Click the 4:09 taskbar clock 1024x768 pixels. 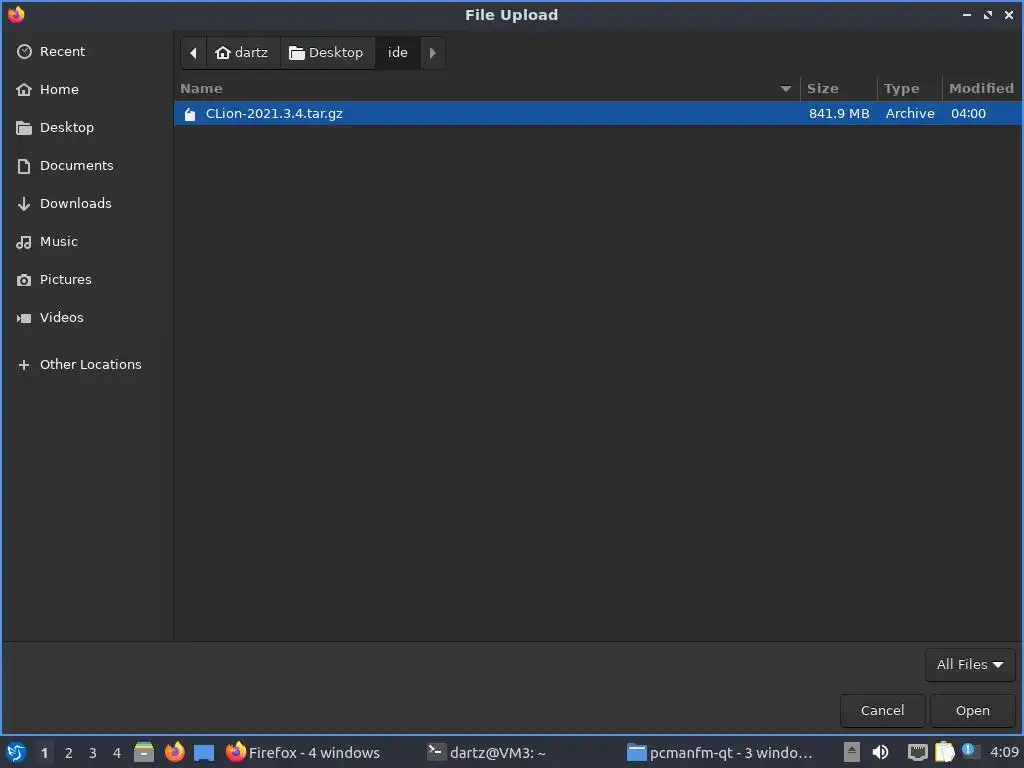pos(1004,753)
